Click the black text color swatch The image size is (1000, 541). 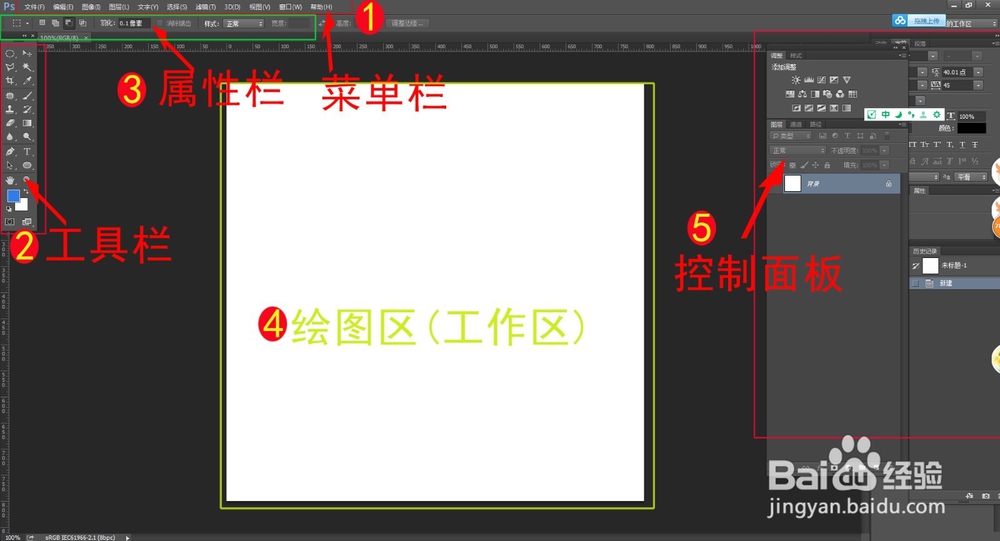[x=971, y=128]
